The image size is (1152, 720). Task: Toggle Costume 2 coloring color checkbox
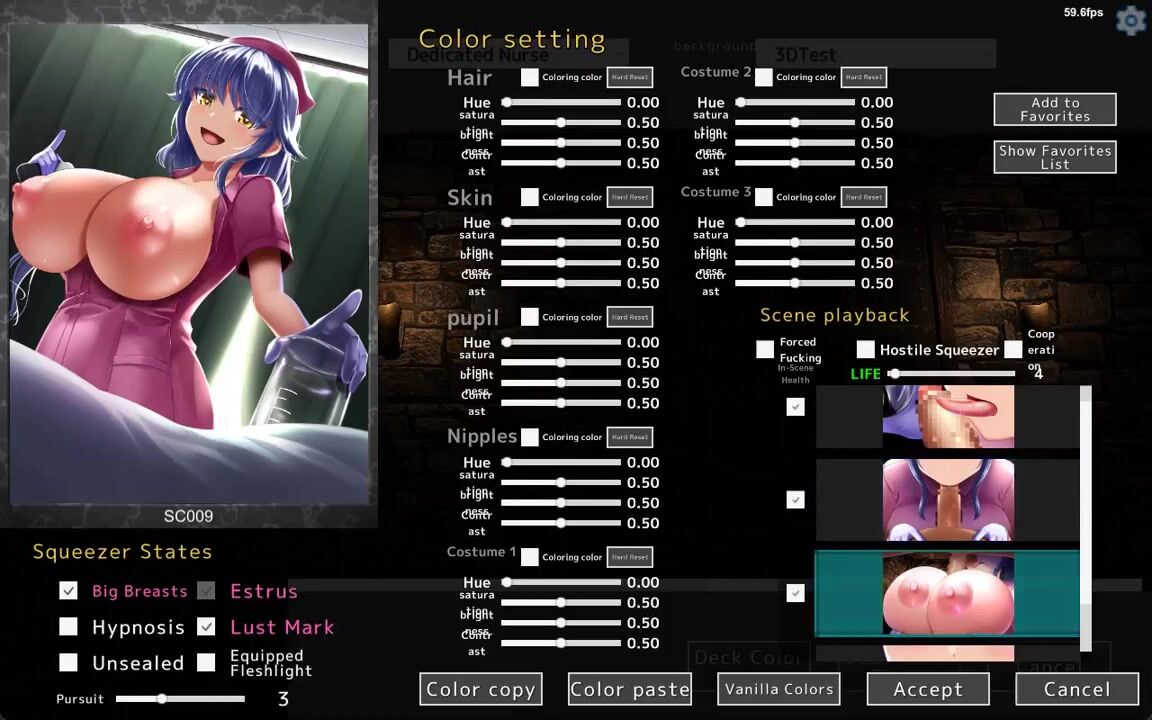pos(764,77)
